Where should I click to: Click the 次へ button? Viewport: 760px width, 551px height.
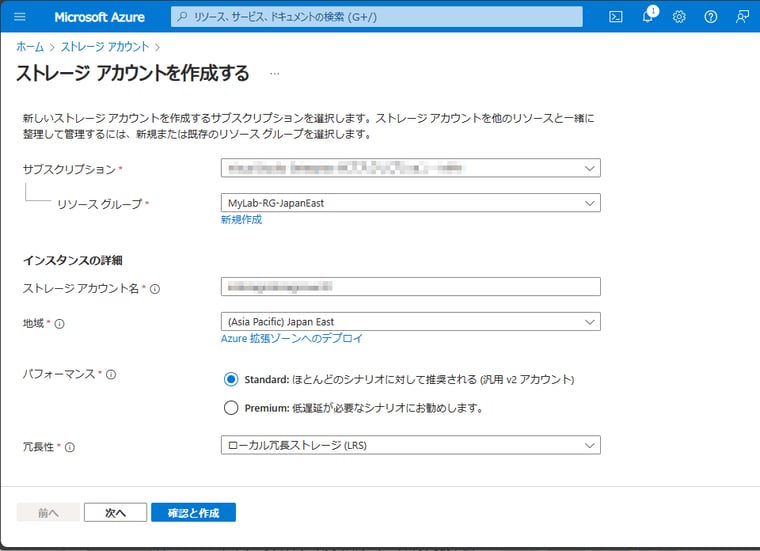pos(115,512)
